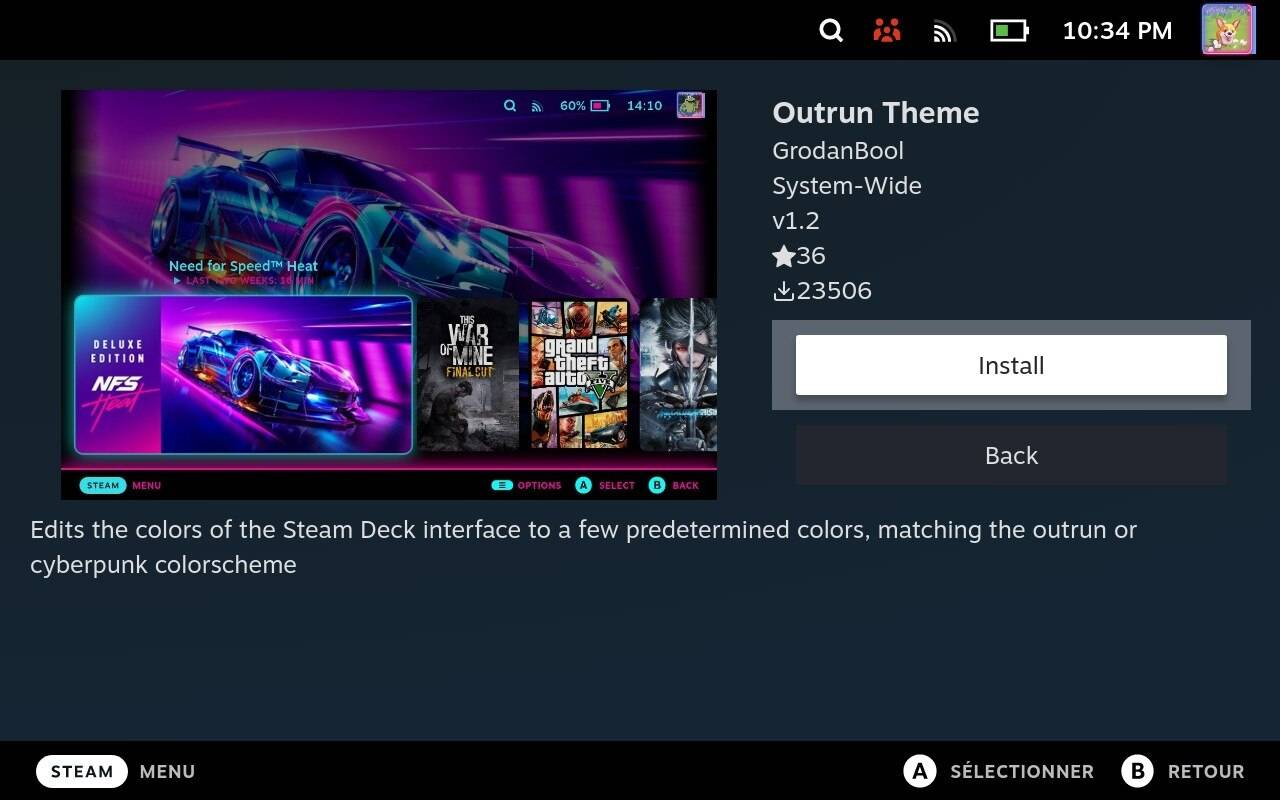
Task: Check the Wi-Fi signal status icon
Action: coord(944,32)
